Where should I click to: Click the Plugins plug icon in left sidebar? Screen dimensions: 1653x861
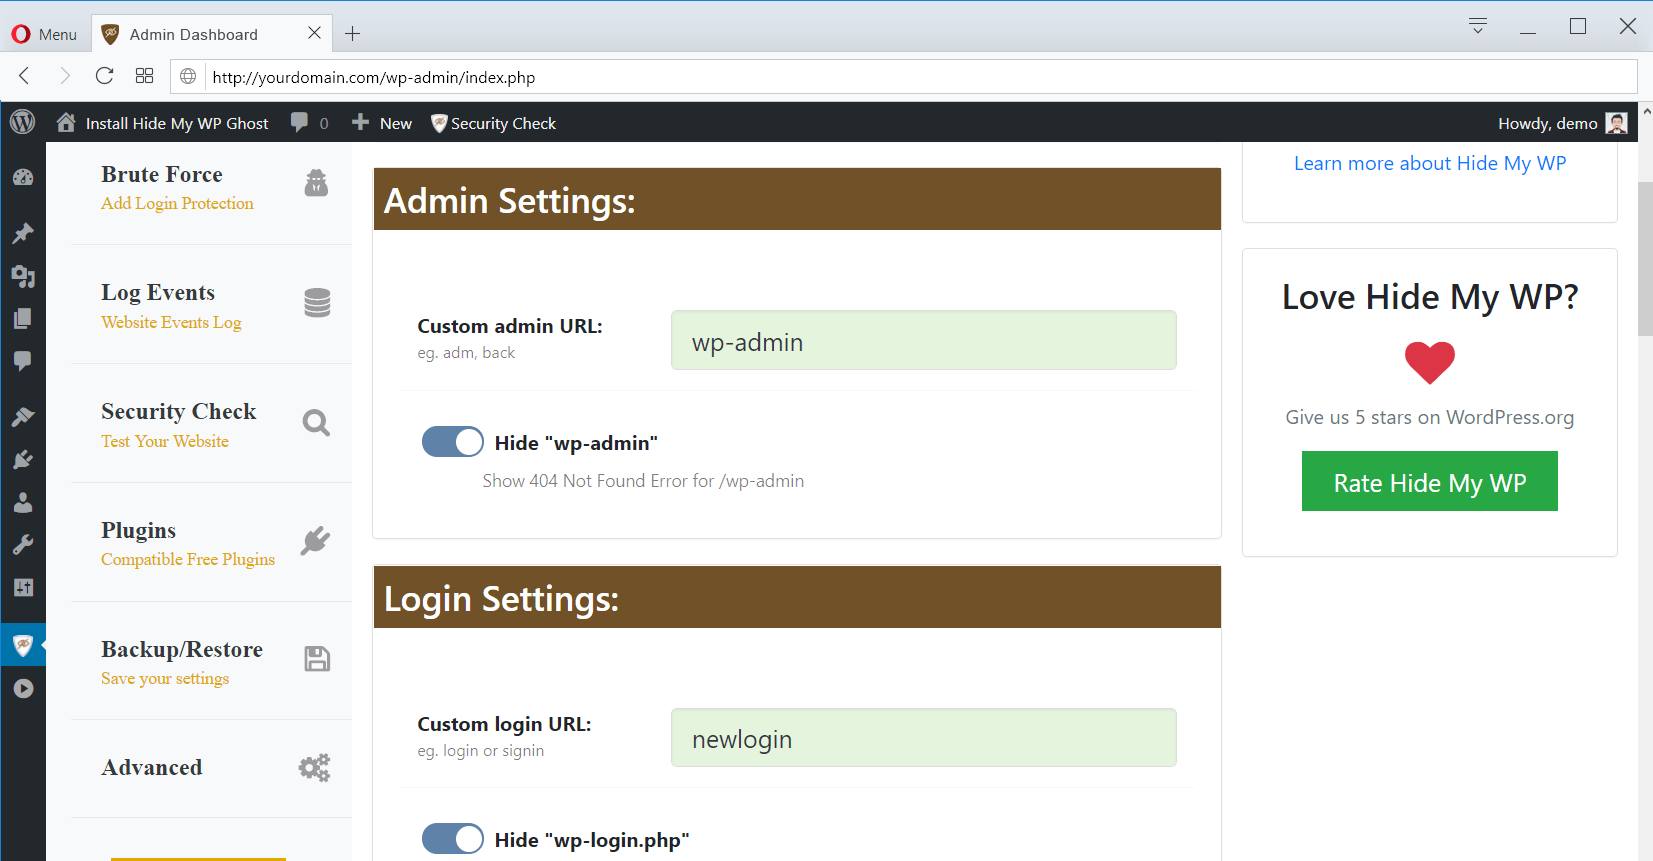23,460
